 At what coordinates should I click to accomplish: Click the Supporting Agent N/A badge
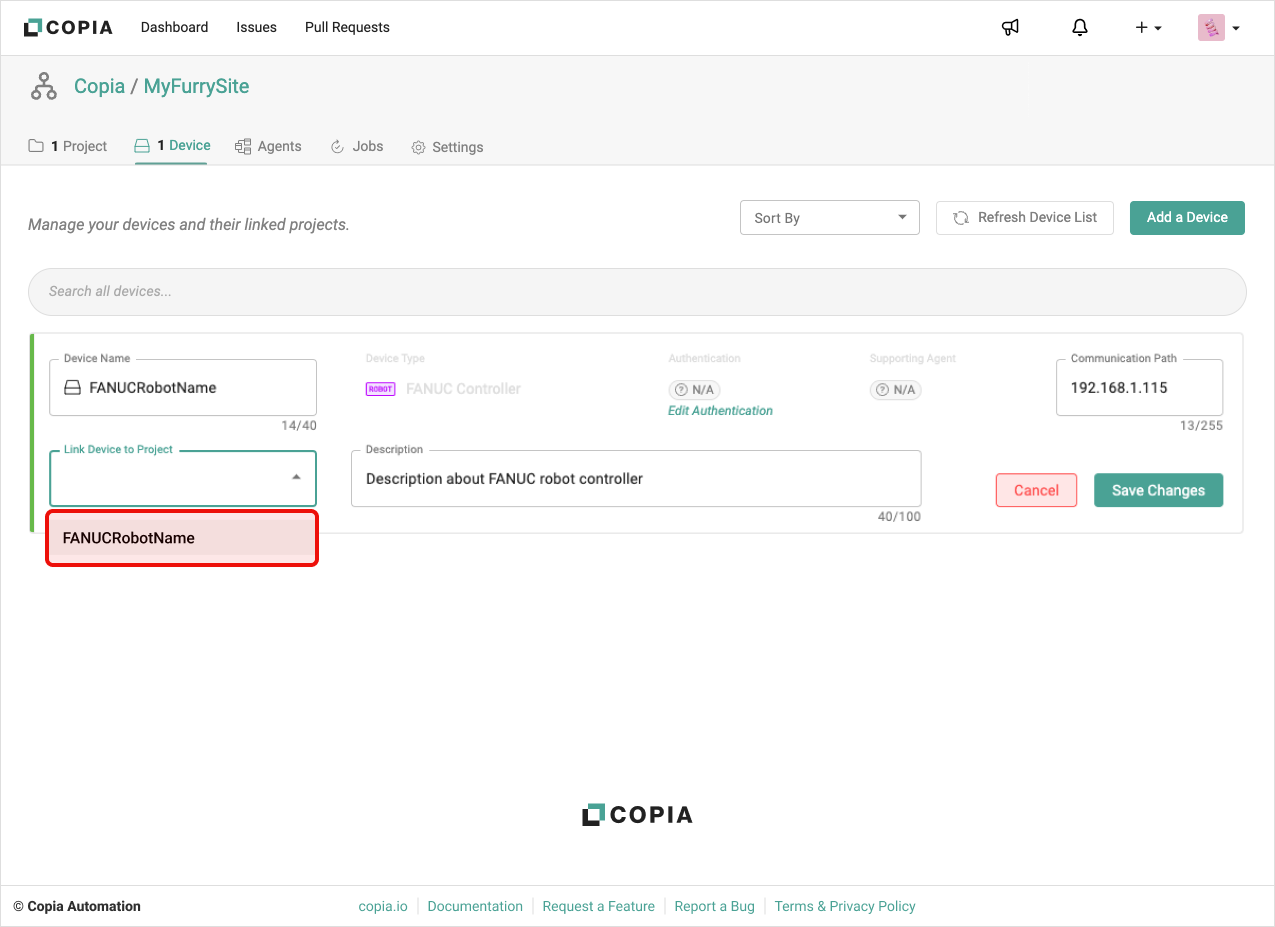[895, 390]
